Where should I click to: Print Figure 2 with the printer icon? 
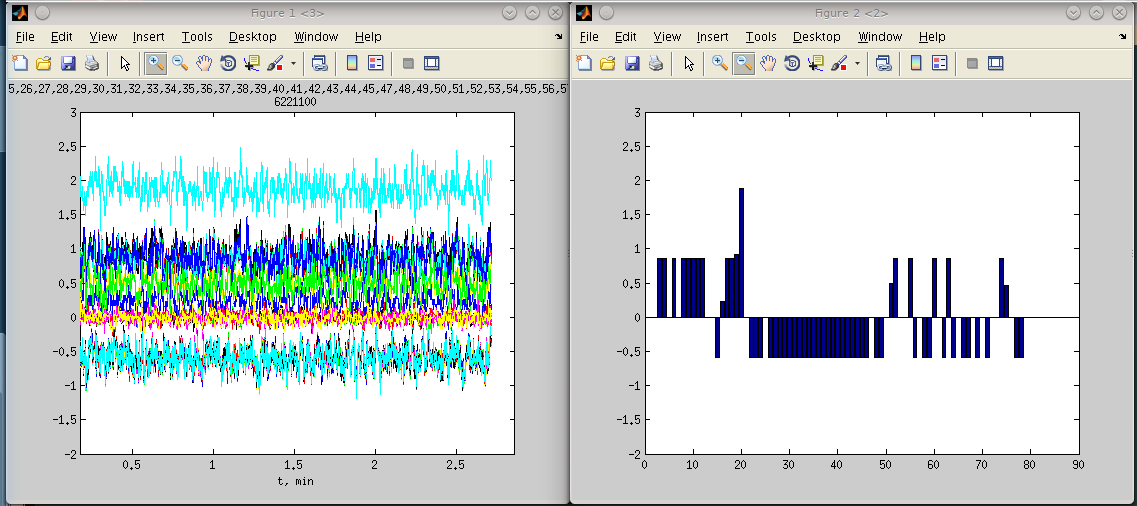(x=656, y=63)
